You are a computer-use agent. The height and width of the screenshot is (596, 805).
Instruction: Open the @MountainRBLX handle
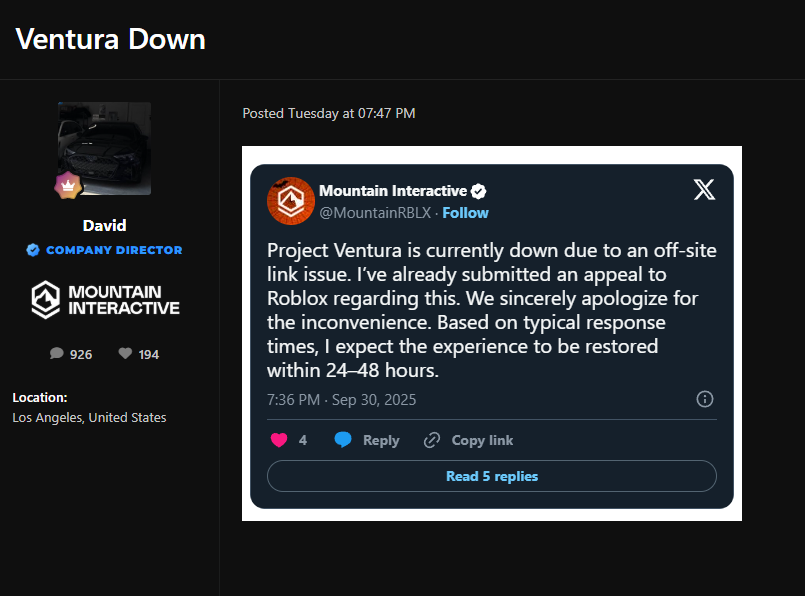(376, 213)
